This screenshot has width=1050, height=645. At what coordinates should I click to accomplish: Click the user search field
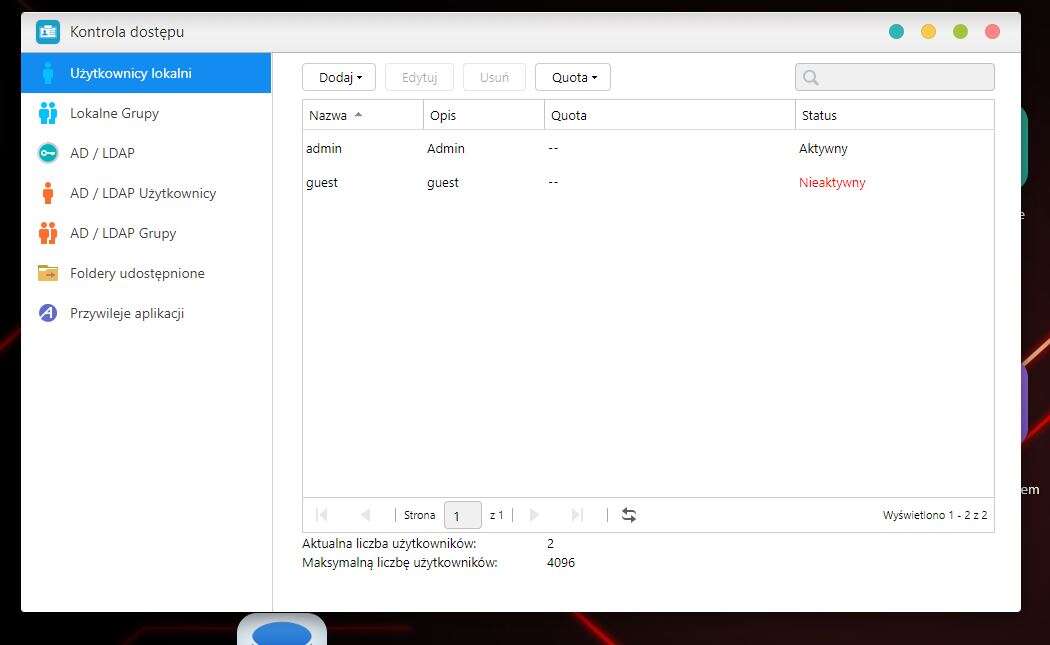point(905,77)
